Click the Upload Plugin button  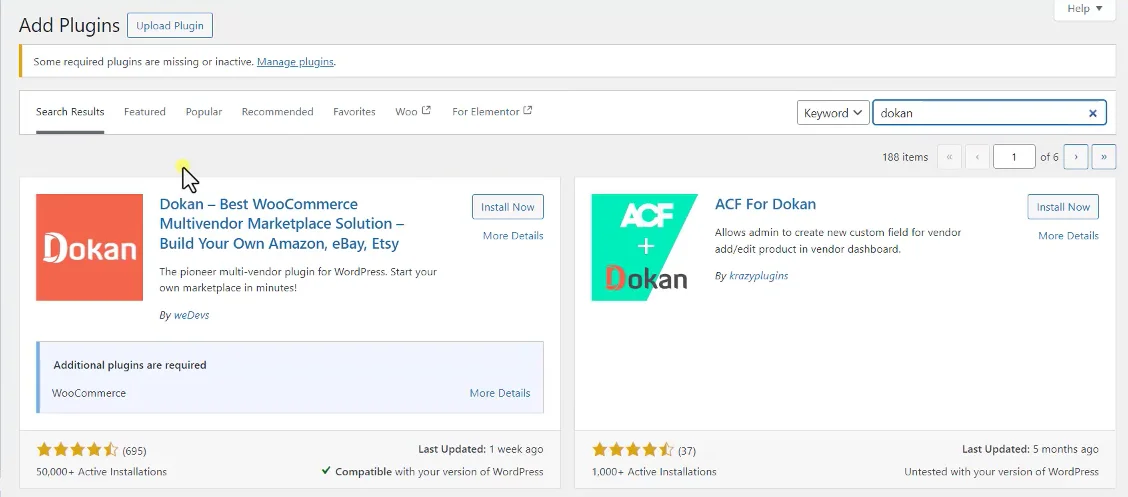(170, 26)
